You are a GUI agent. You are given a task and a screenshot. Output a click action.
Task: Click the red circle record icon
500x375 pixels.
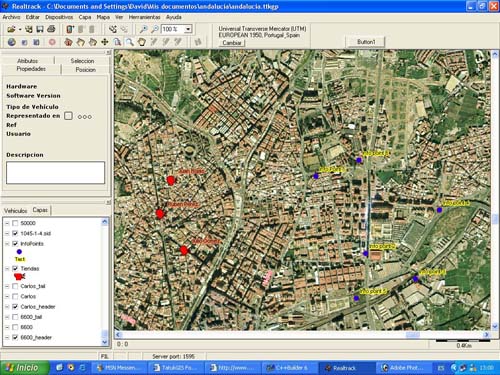[52, 42]
